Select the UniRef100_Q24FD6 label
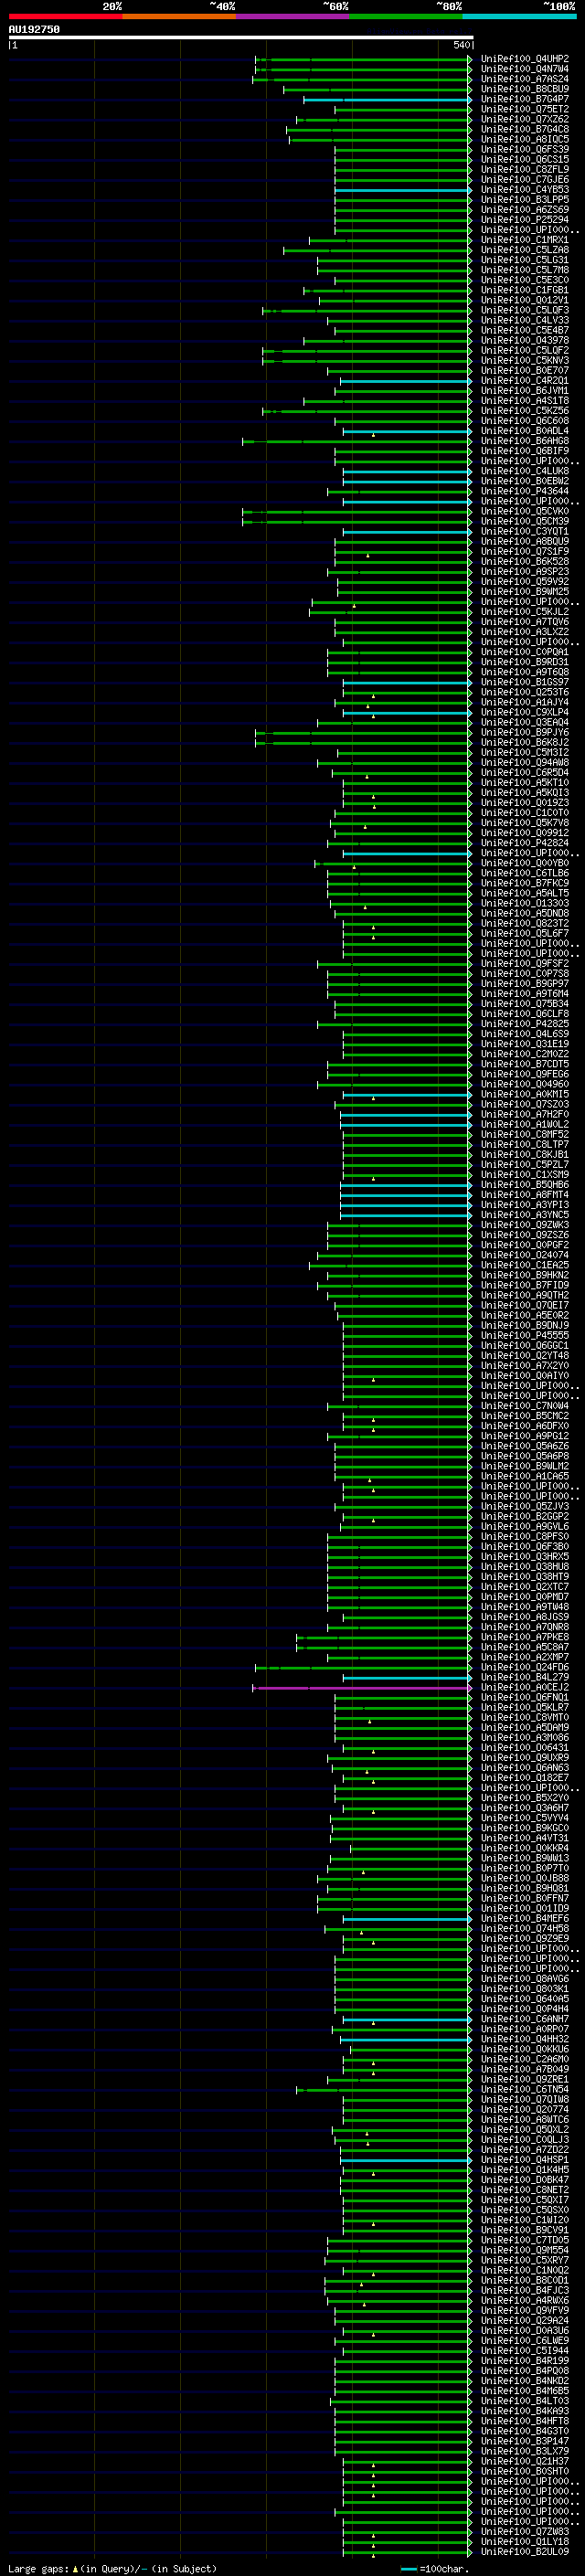 525,1667
